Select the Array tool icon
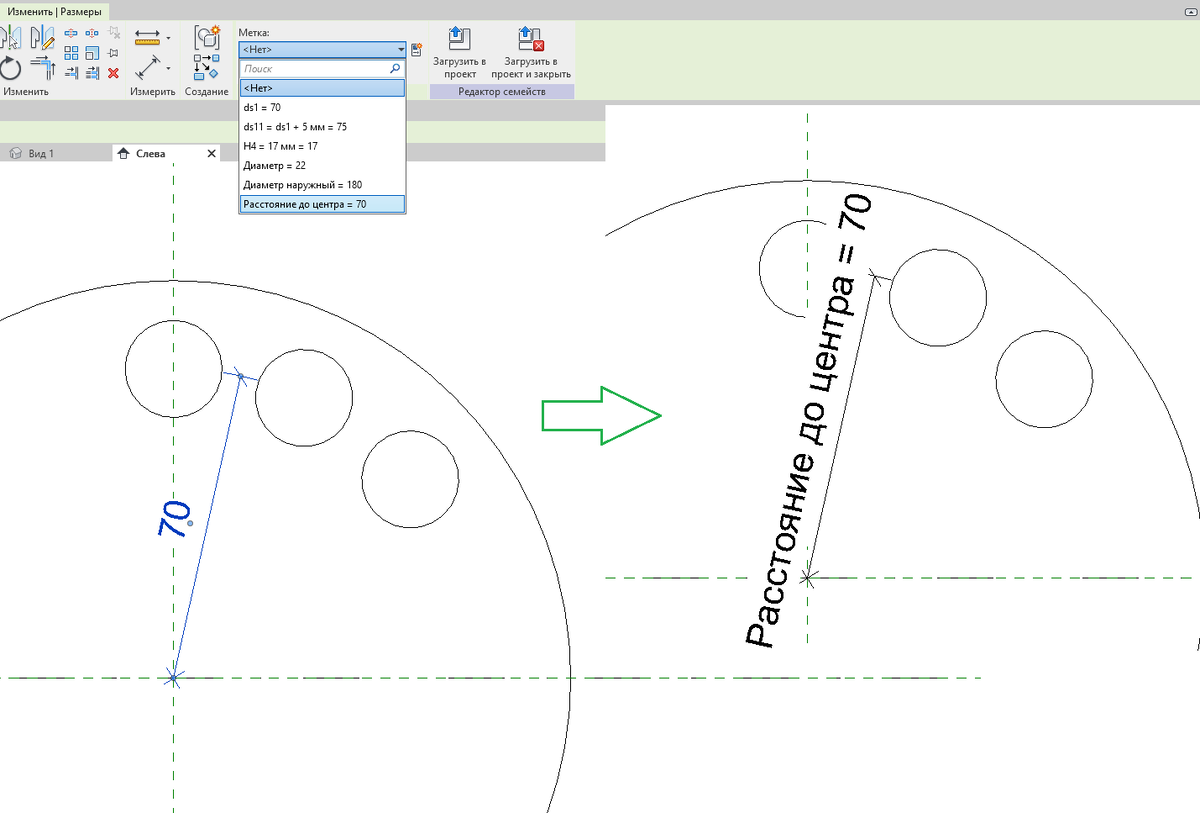 click(71, 53)
